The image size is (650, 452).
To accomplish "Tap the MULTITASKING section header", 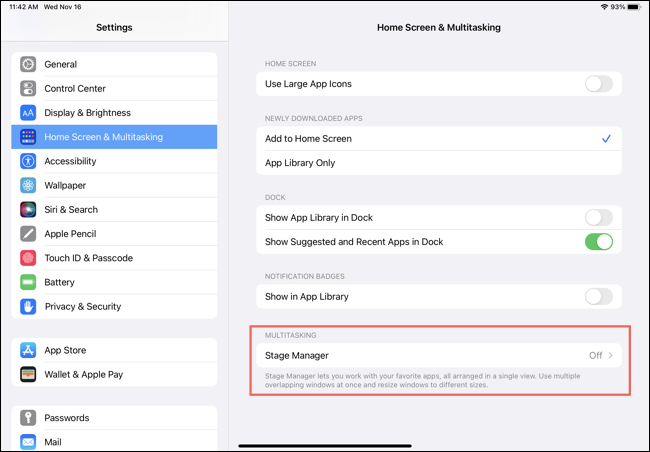I will pyautogui.click(x=291, y=335).
